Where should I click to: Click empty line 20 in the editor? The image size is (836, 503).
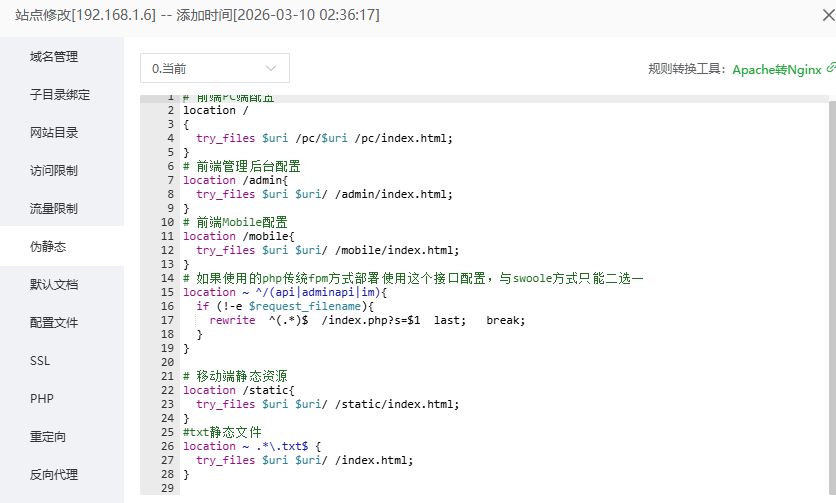400,362
